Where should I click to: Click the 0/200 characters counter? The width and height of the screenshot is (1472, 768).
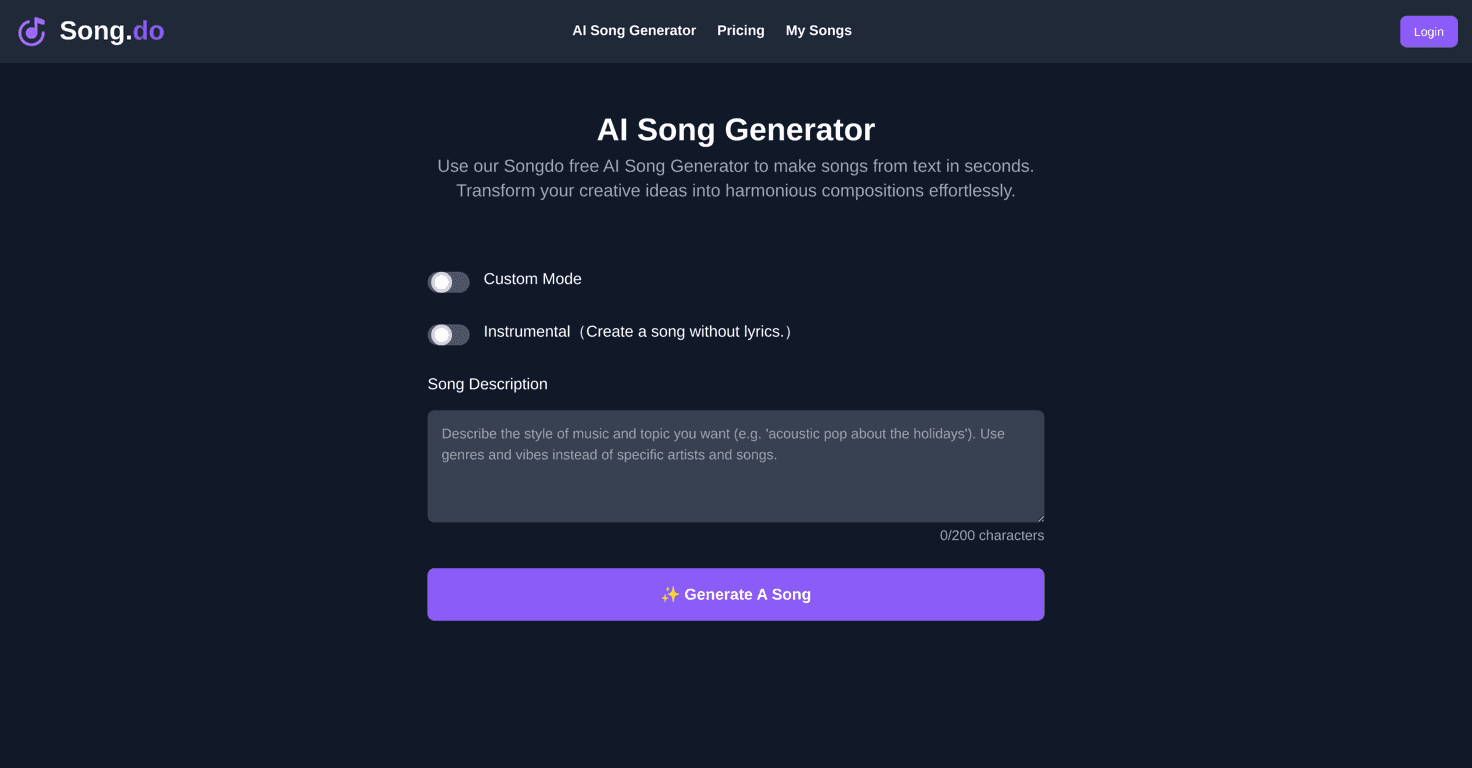(991, 535)
